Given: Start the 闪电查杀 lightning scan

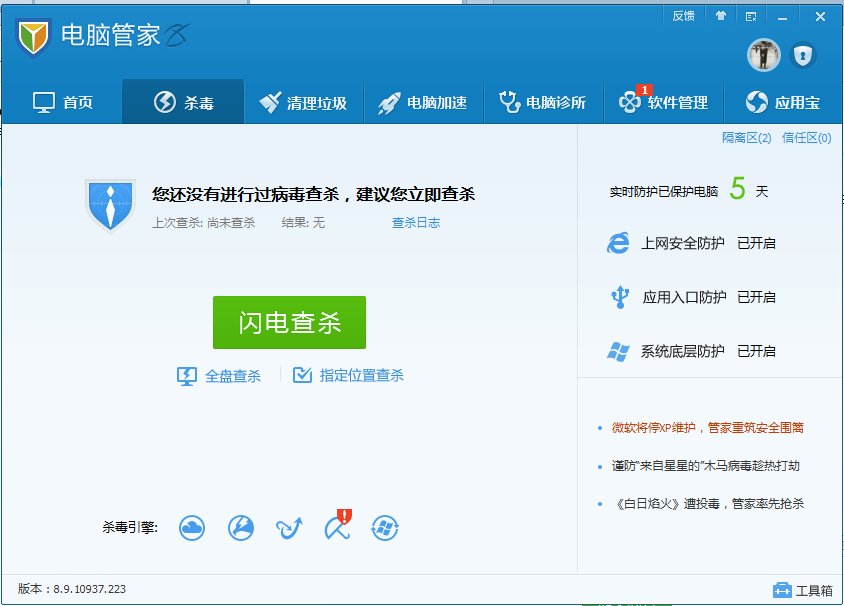Looking at the screenshot, I should coord(289,322).
